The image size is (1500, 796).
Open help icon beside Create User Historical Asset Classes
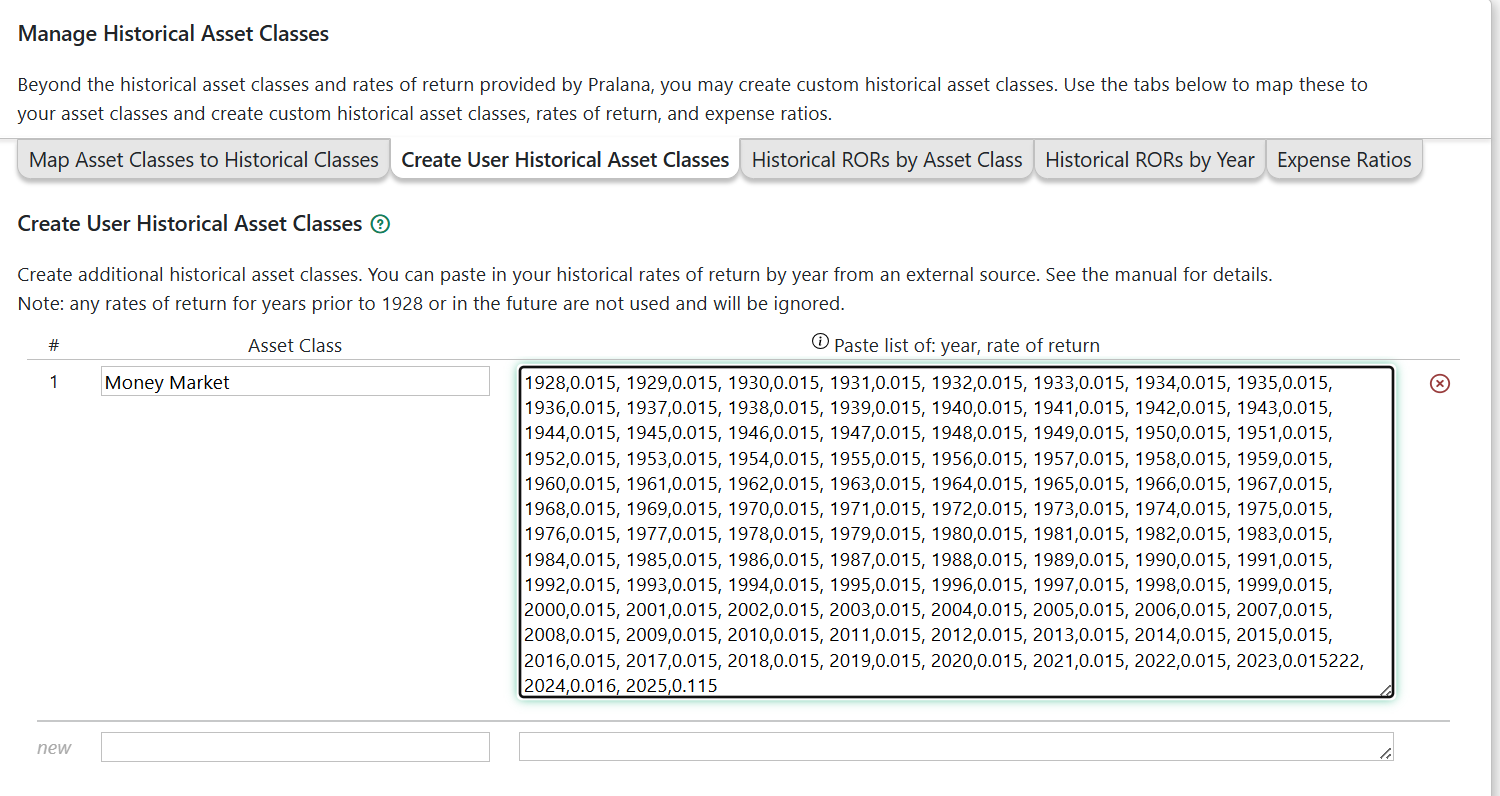(380, 225)
